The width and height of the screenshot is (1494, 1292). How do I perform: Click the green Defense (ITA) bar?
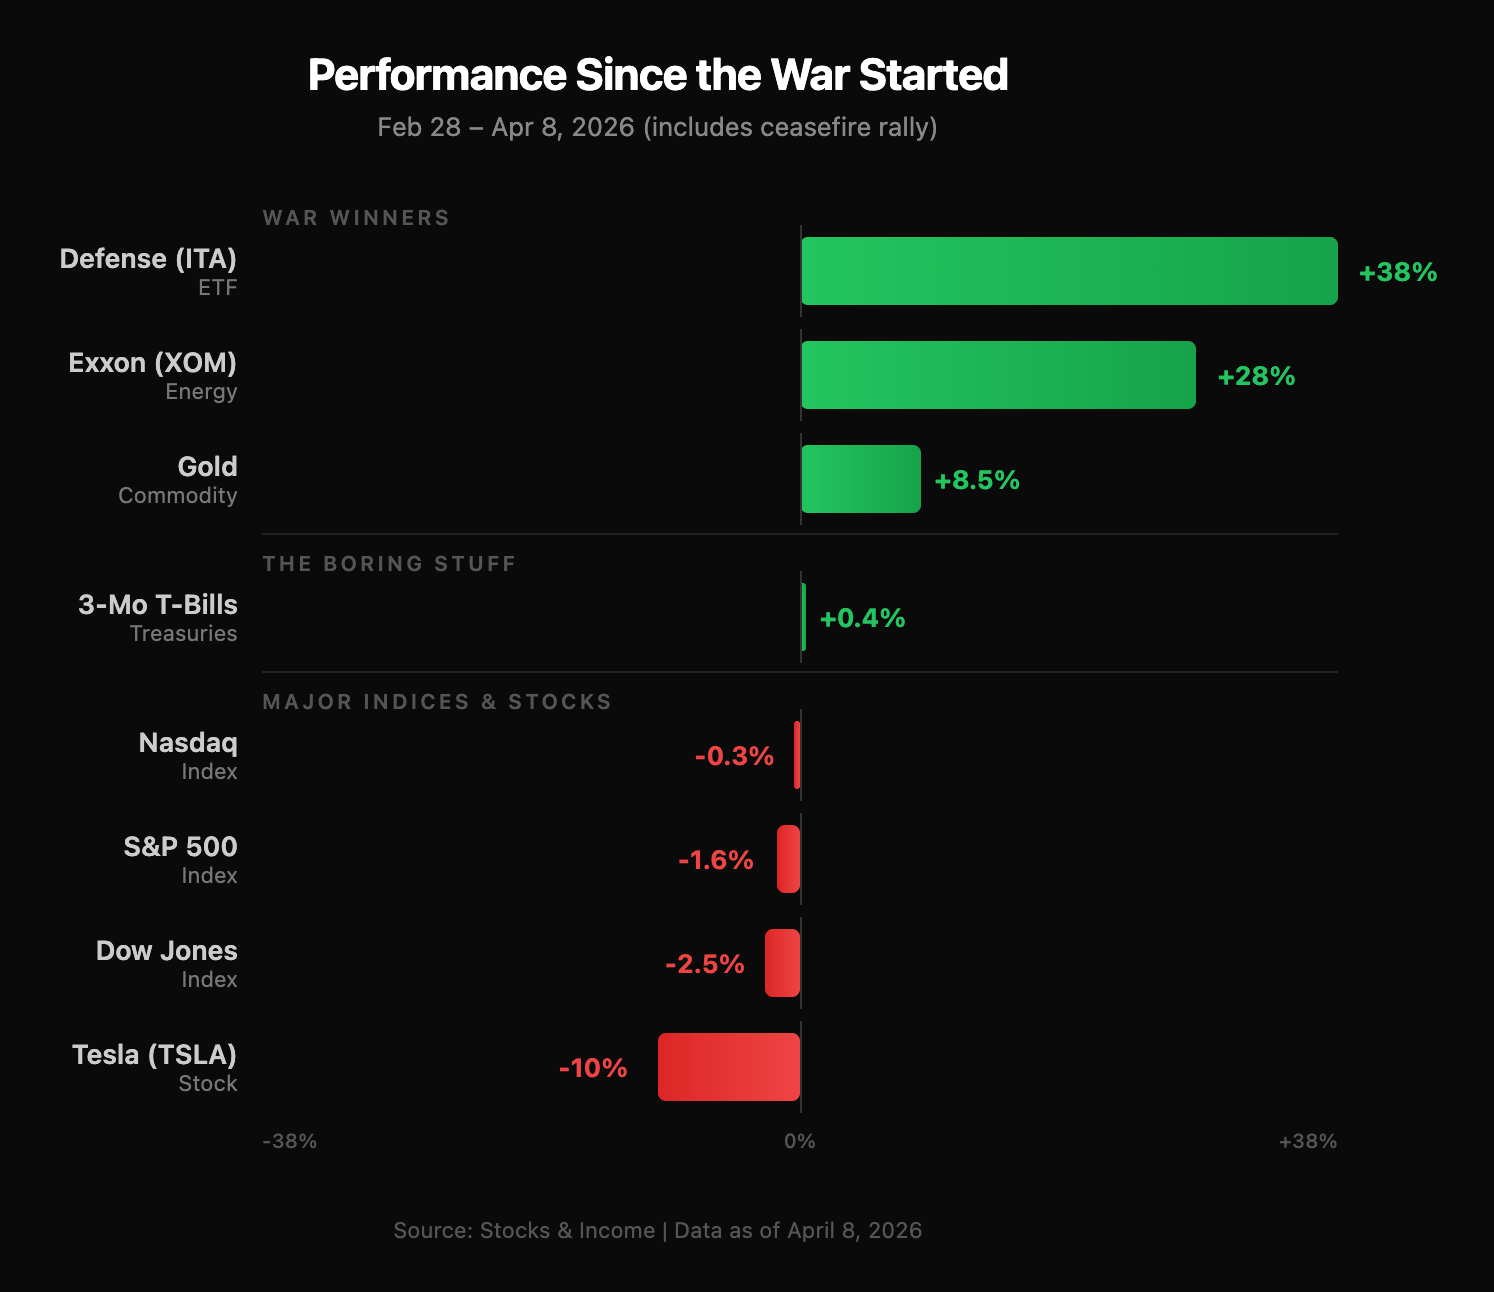point(1068,271)
